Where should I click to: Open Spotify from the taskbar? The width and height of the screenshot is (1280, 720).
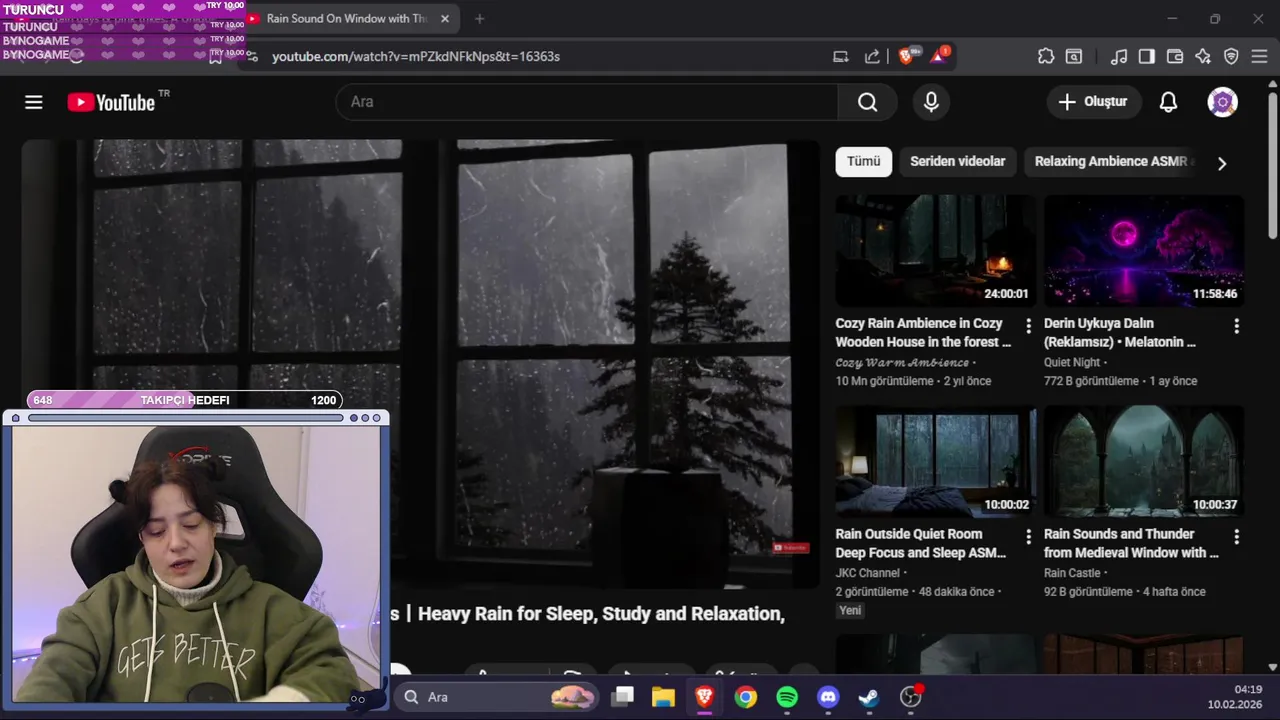pos(787,697)
